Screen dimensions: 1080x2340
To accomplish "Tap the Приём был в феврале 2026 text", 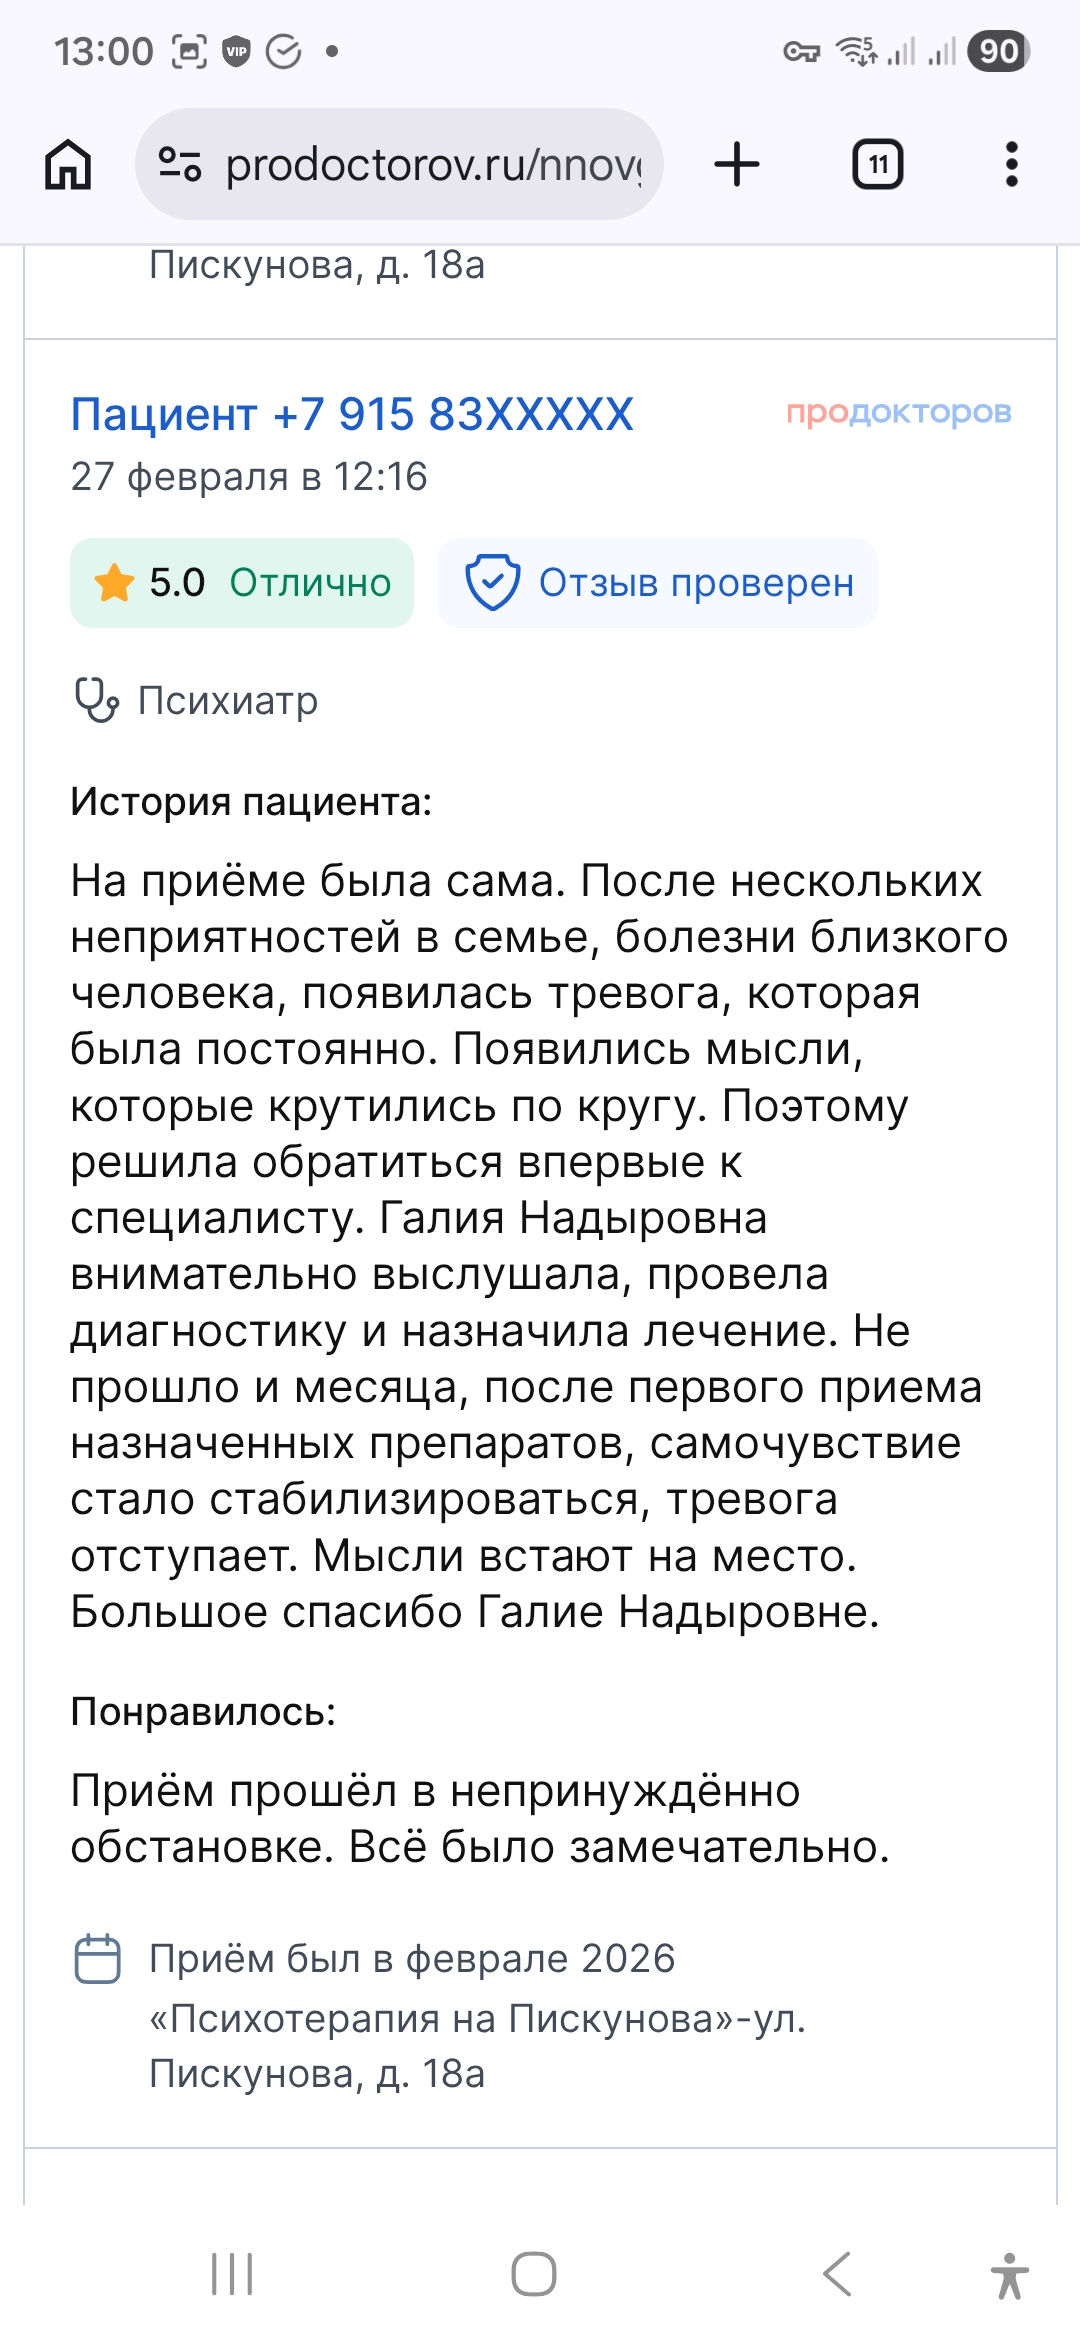I will (x=412, y=1959).
